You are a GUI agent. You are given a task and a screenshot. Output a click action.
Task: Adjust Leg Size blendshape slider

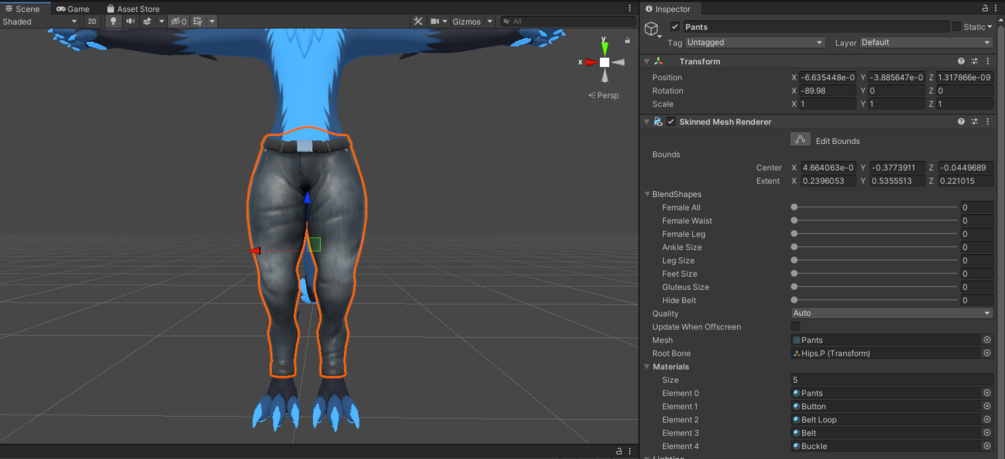click(x=875, y=260)
